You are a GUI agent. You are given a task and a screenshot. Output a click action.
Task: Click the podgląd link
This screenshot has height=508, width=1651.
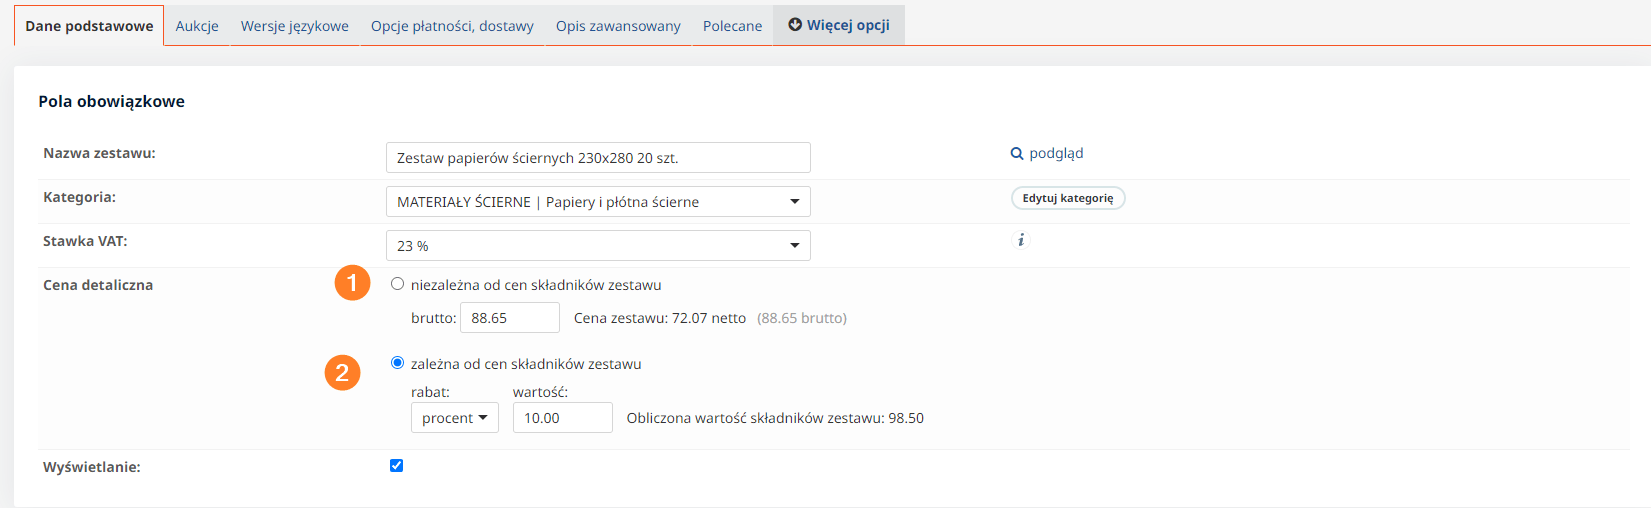pyautogui.click(x=1056, y=154)
